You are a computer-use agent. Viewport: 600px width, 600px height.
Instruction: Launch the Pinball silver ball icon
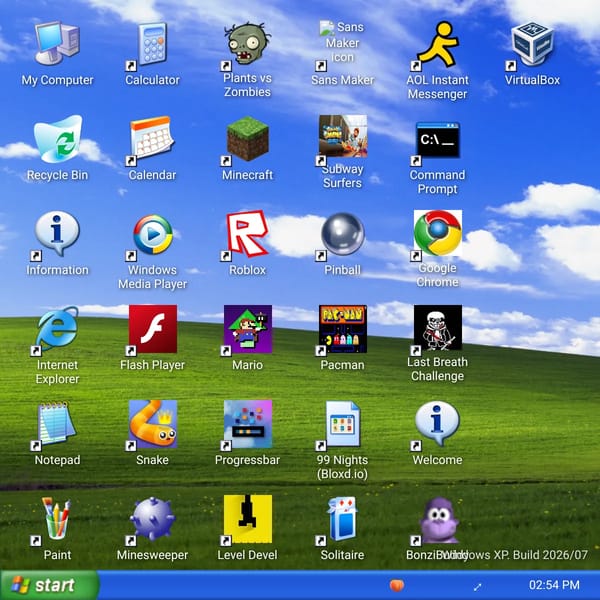pos(342,234)
